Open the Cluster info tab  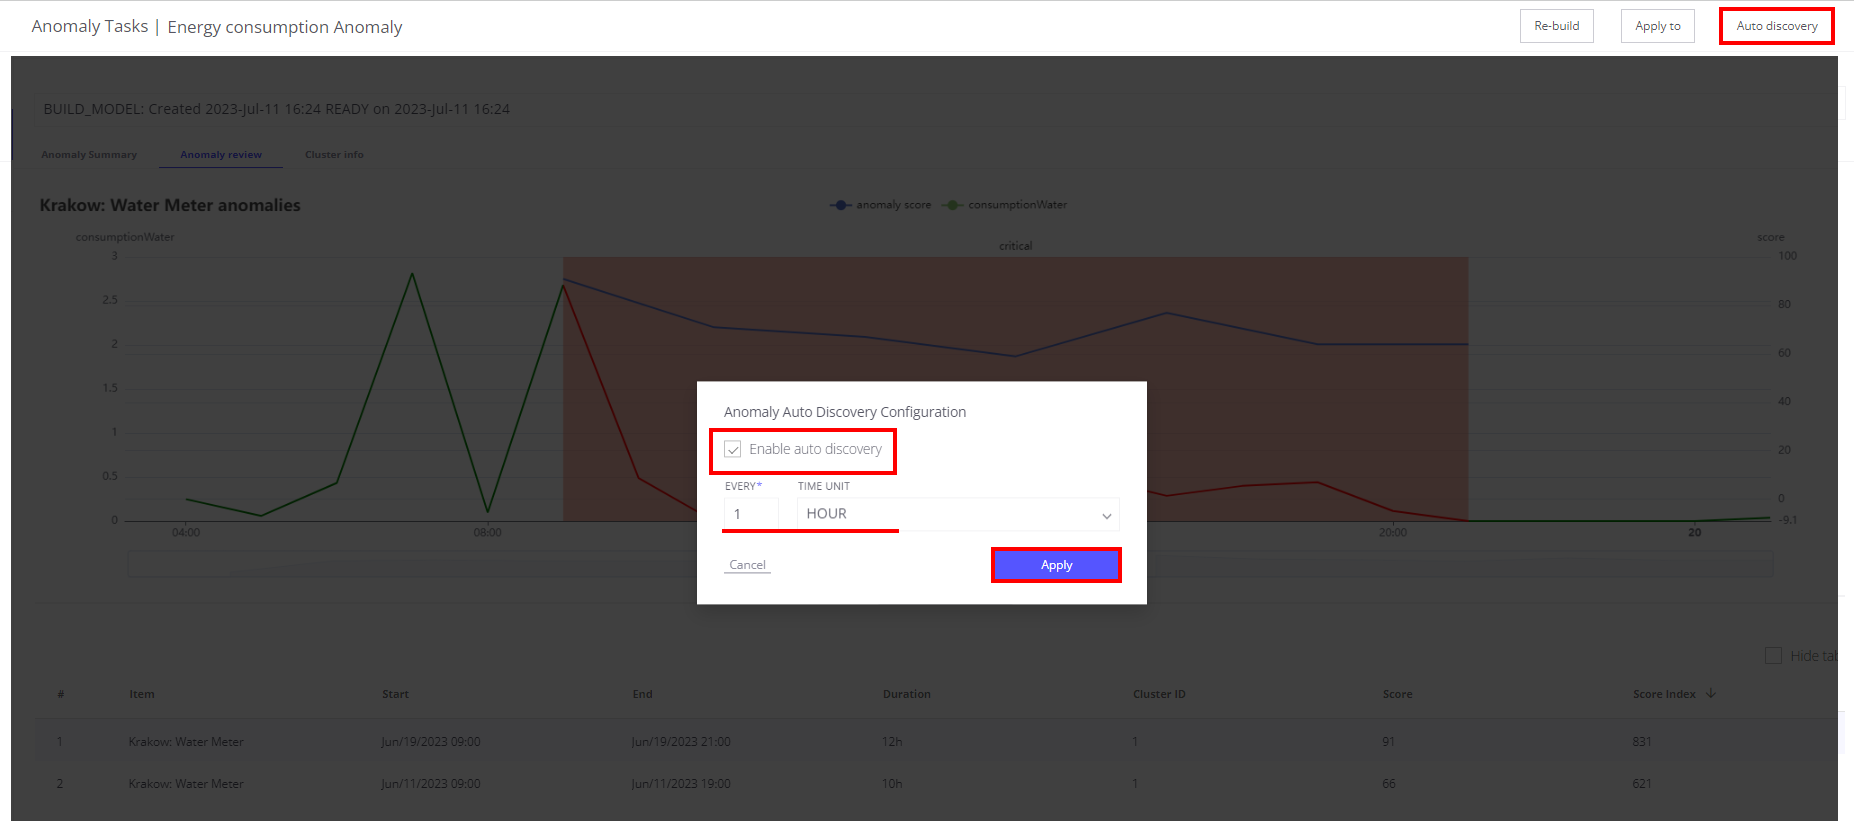(x=334, y=155)
